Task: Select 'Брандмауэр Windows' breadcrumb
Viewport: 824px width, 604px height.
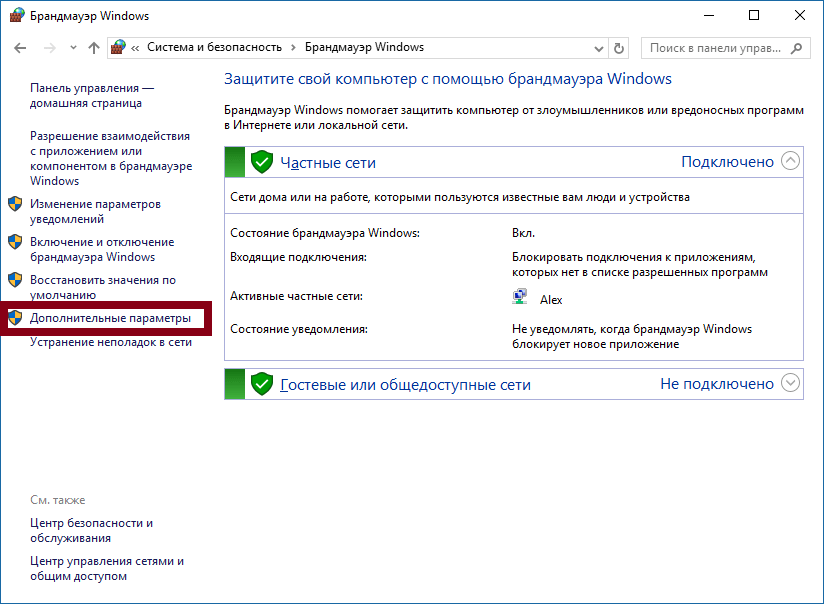Action: point(364,47)
